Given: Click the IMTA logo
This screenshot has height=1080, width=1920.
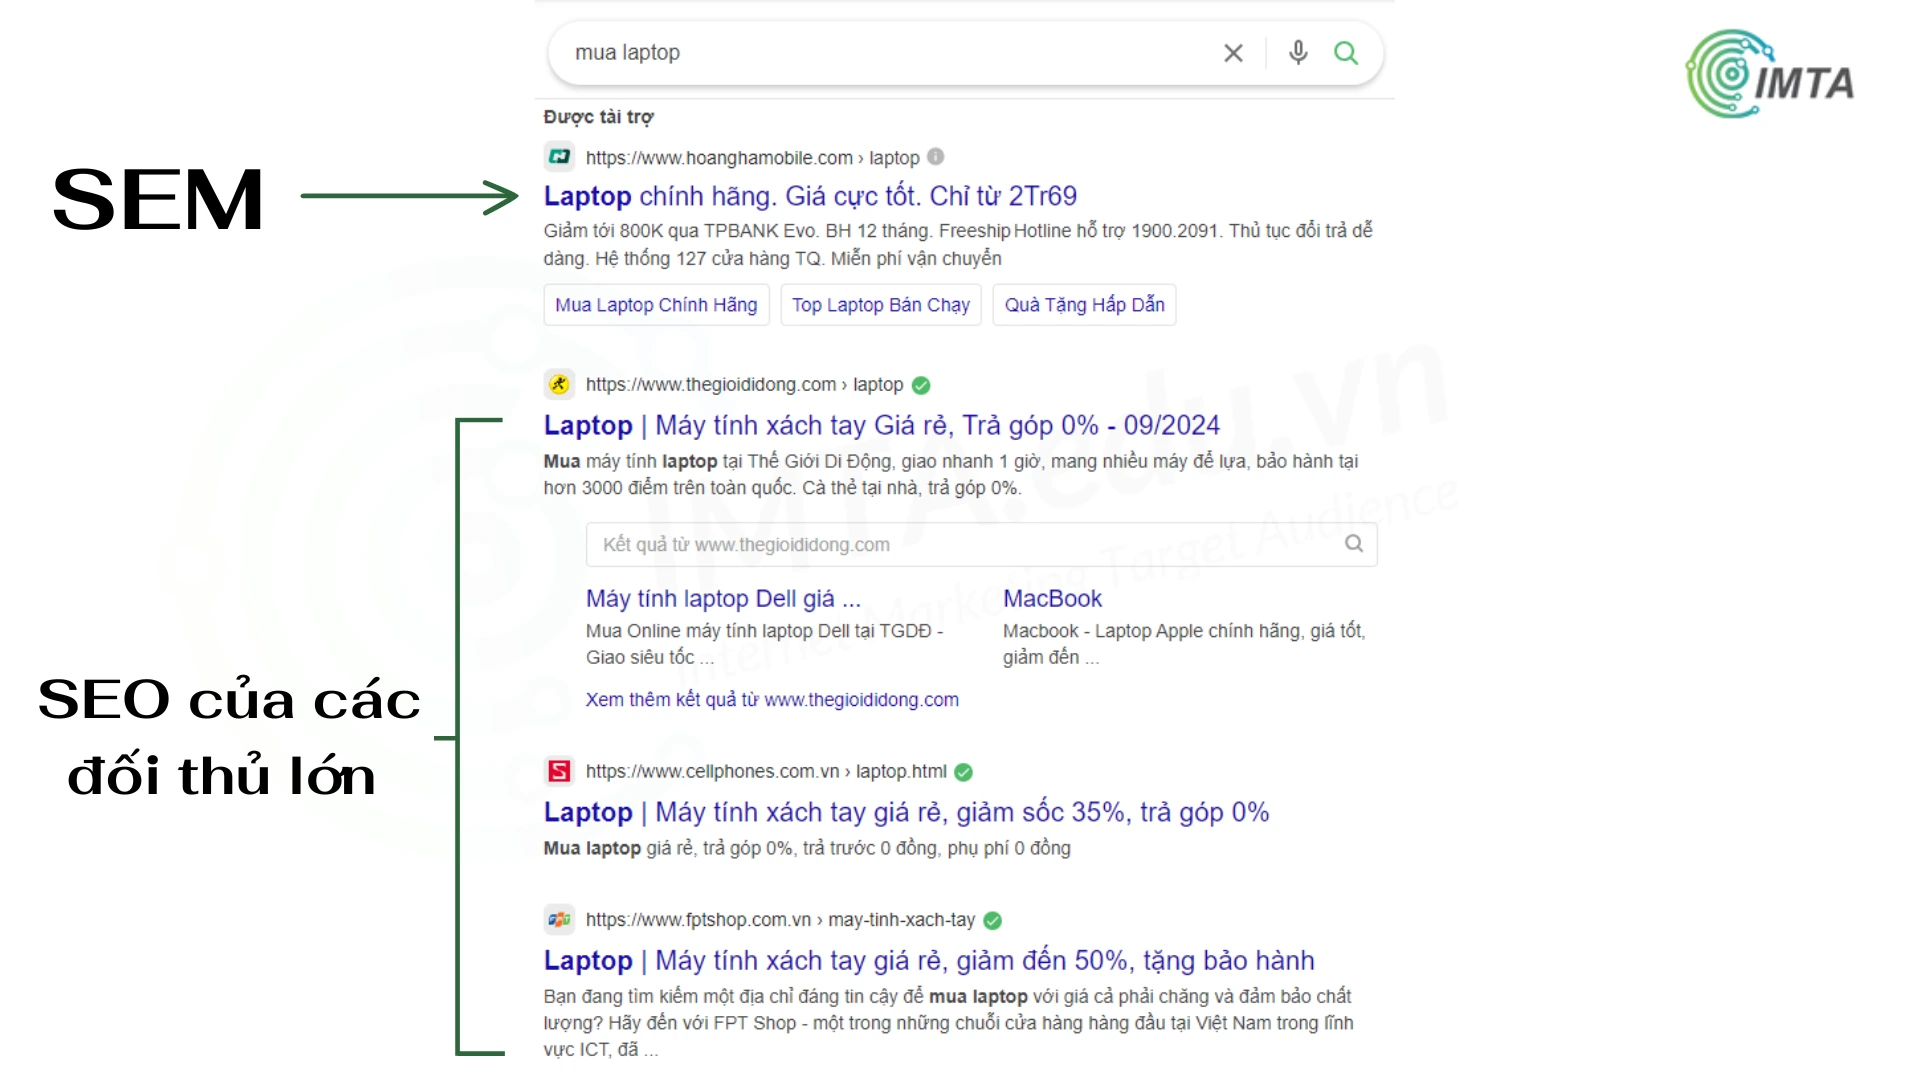Looking at the screenshot, I should coord(1770,74).
